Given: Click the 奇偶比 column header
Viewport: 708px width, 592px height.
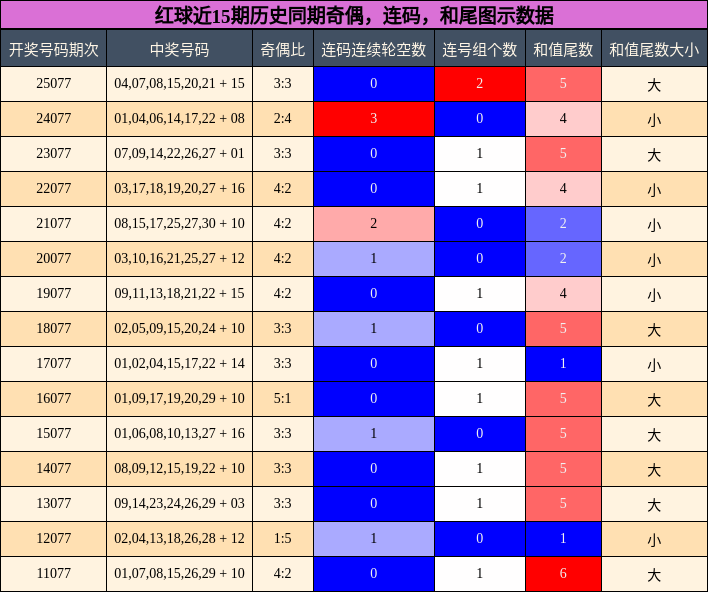Looking at the screenshot, I should pos(283,49).
